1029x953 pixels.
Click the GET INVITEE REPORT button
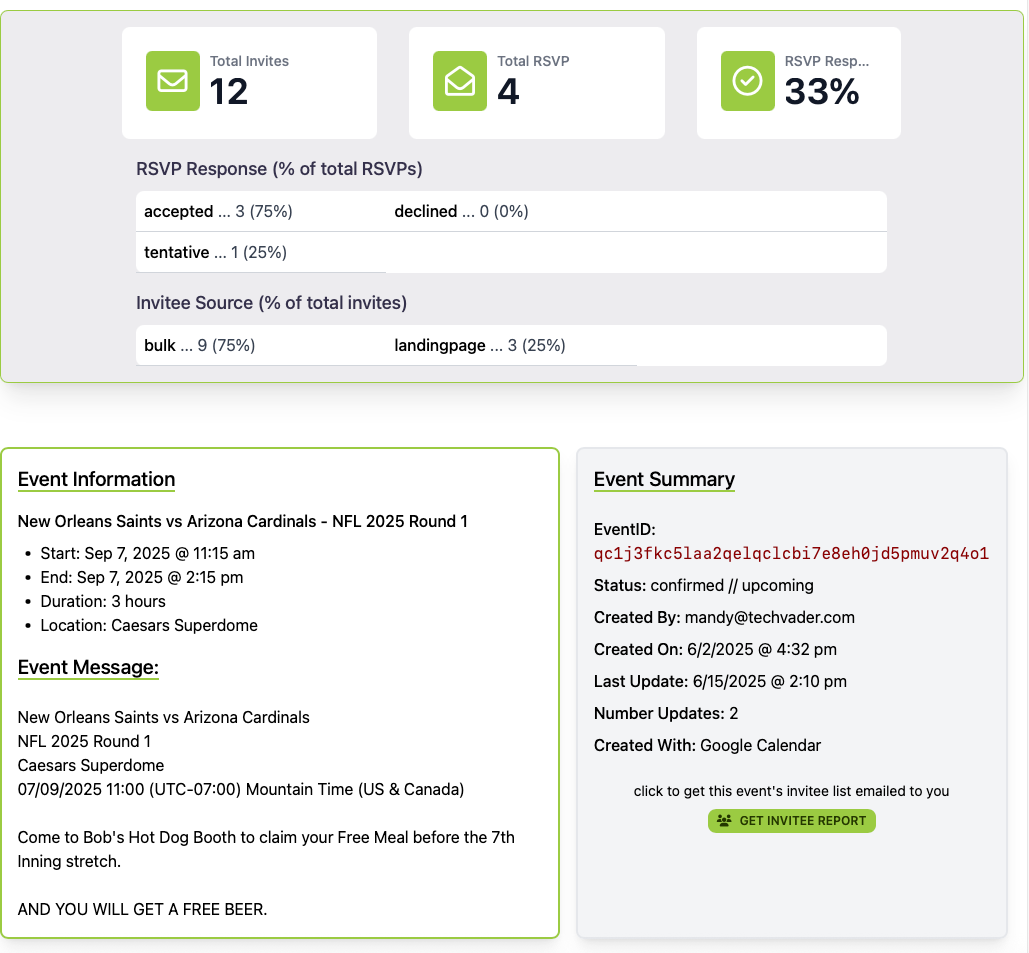pos(791,820)
